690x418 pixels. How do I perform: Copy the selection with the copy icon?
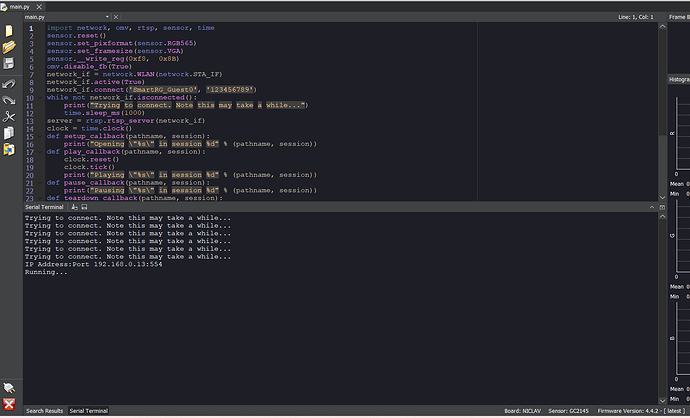(9, 133)
